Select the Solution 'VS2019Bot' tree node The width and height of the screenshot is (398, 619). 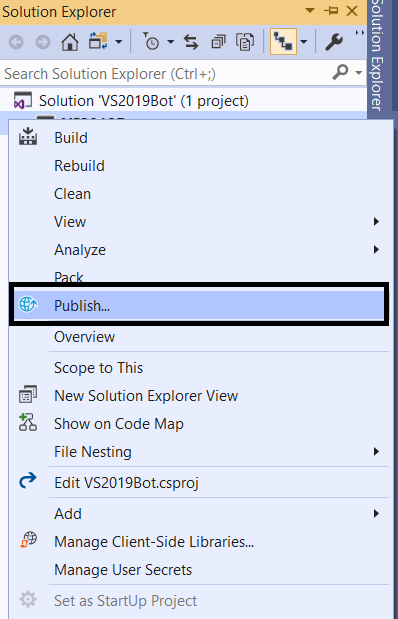pyautogui.click(x=144, y=101)
